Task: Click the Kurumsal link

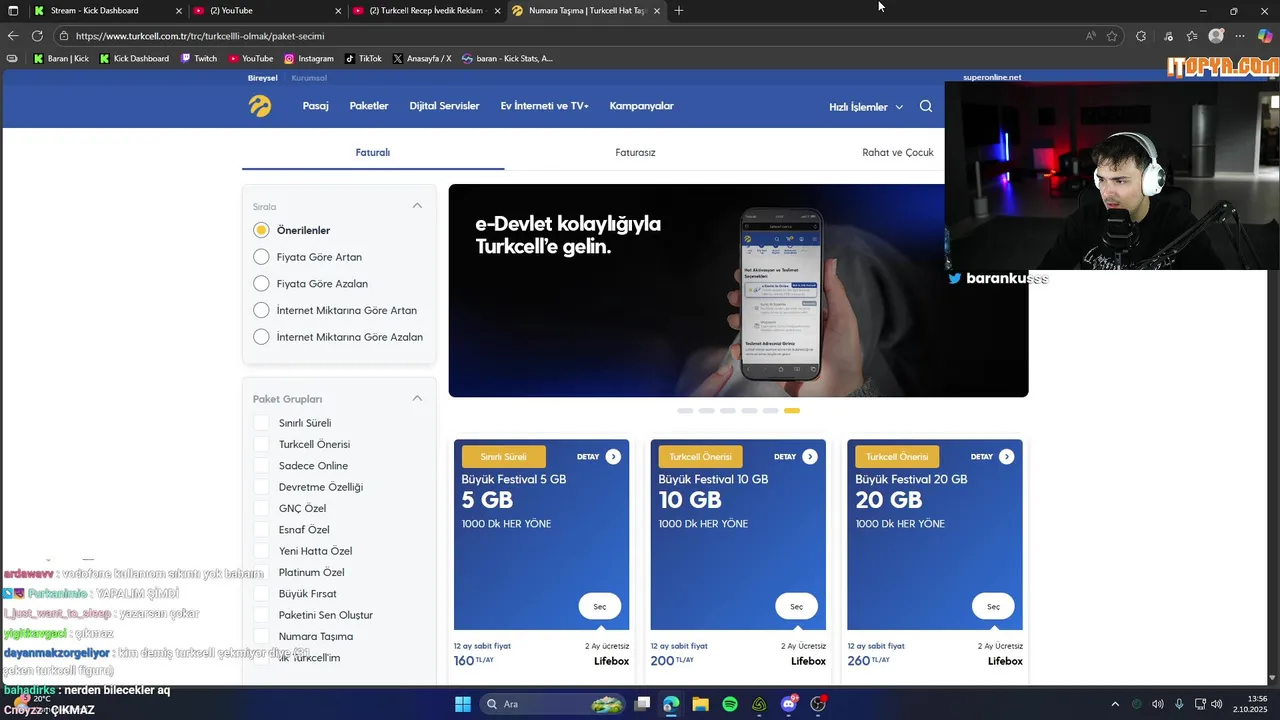Action: coord(309,78)
